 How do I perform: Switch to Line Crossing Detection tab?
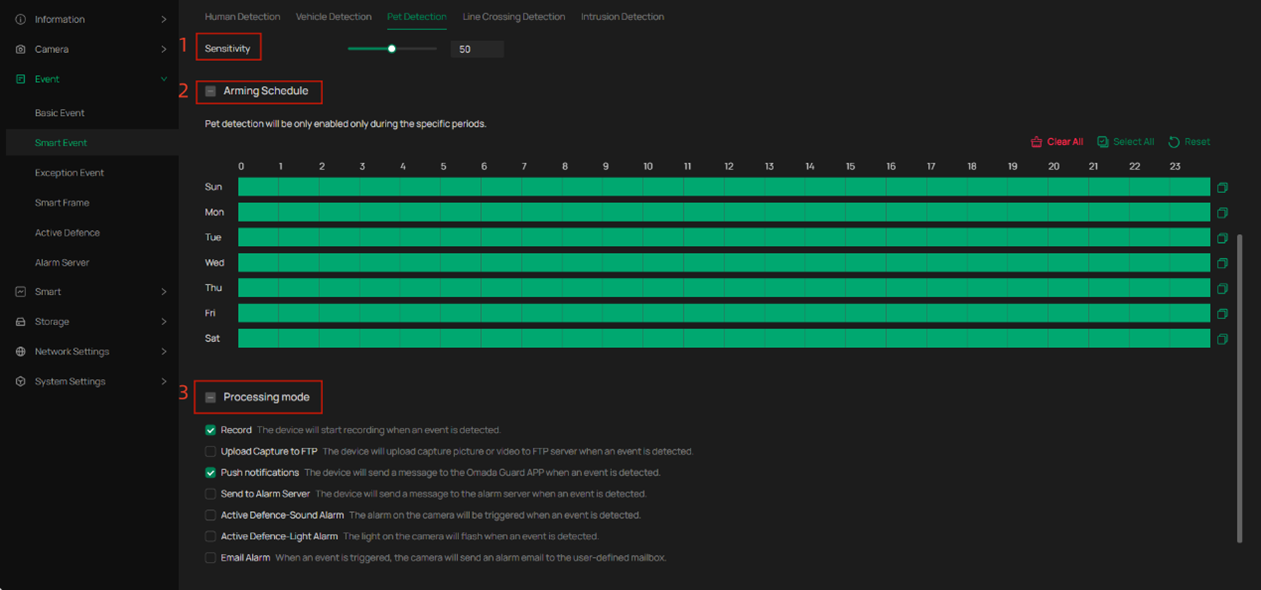click(x=513, y=17)
